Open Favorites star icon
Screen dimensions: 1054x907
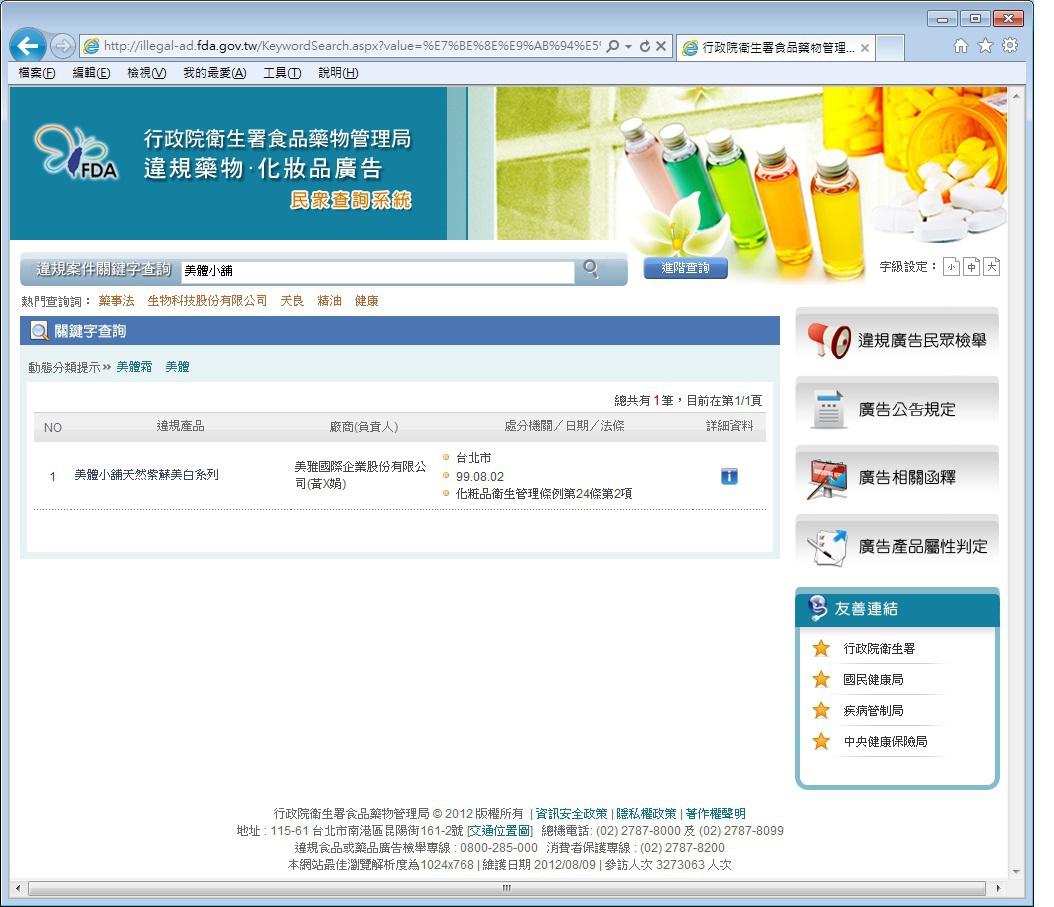pyautogui.click(x=985, y=46)
